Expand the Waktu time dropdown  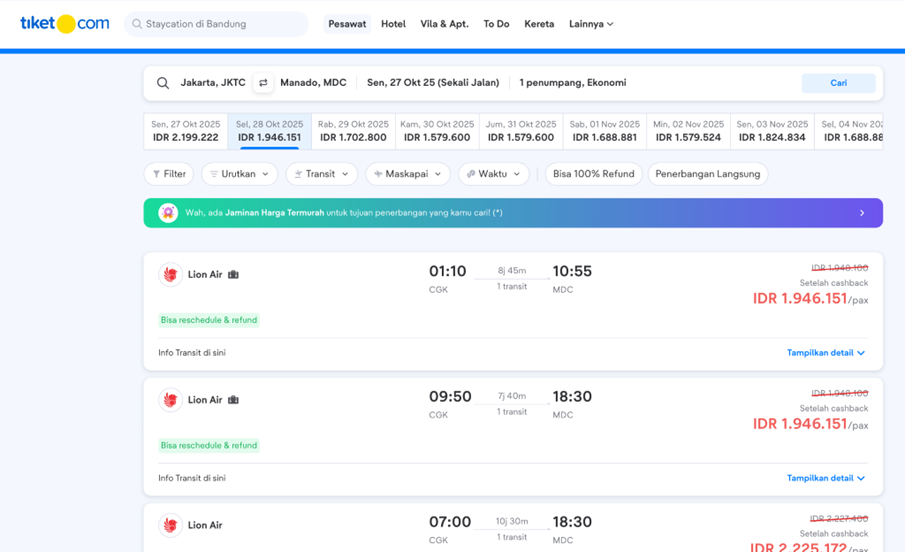493,174
